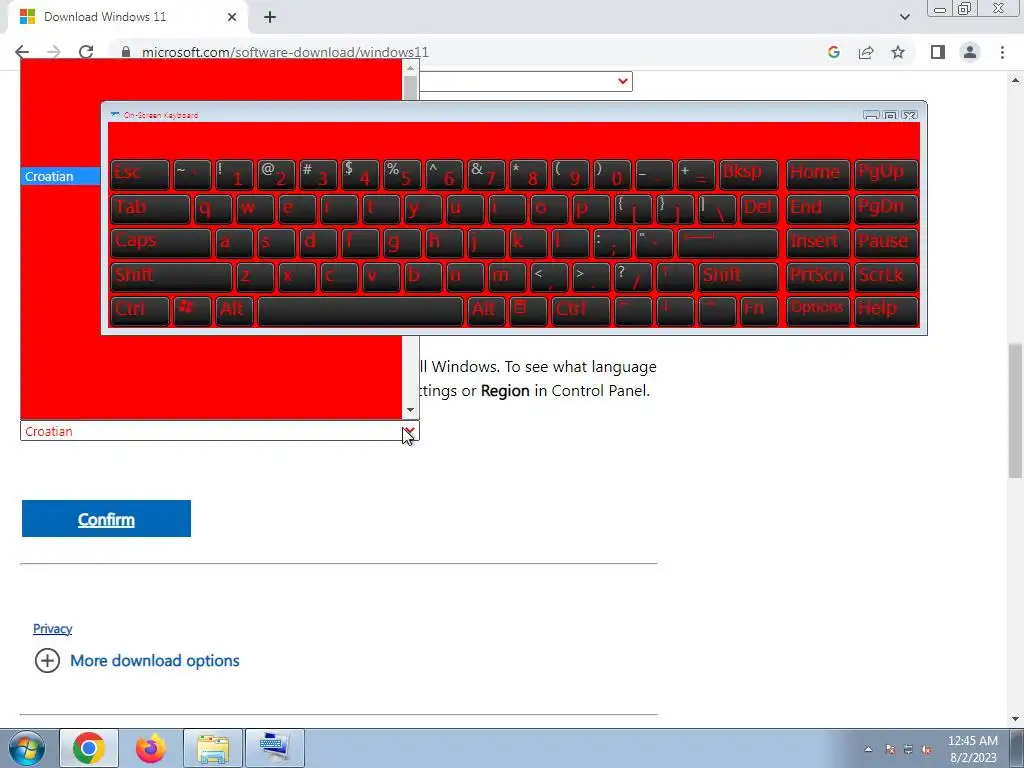The image size is (1024, 768).
Task: Click the network tray icon
Action: pyautogui.click(x=908, y=750)
